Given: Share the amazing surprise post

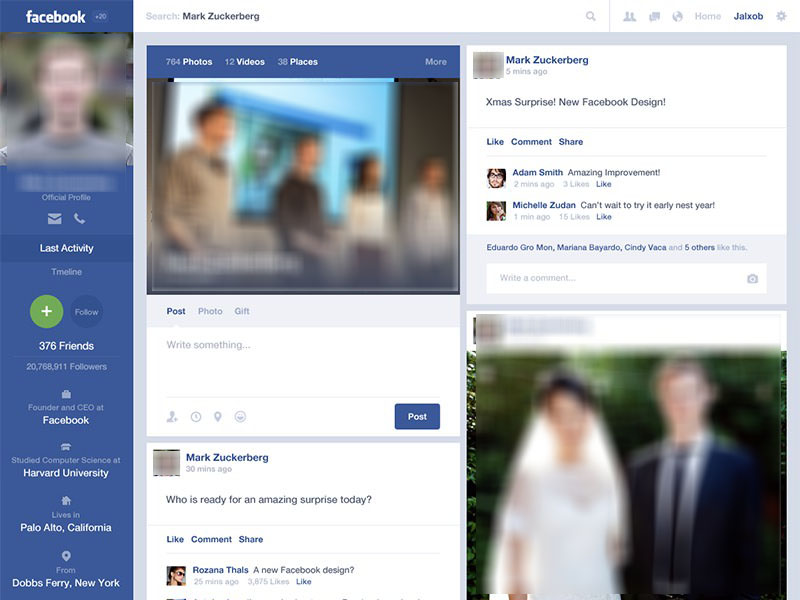Looking at the screenshot, I should pos(251,539).
